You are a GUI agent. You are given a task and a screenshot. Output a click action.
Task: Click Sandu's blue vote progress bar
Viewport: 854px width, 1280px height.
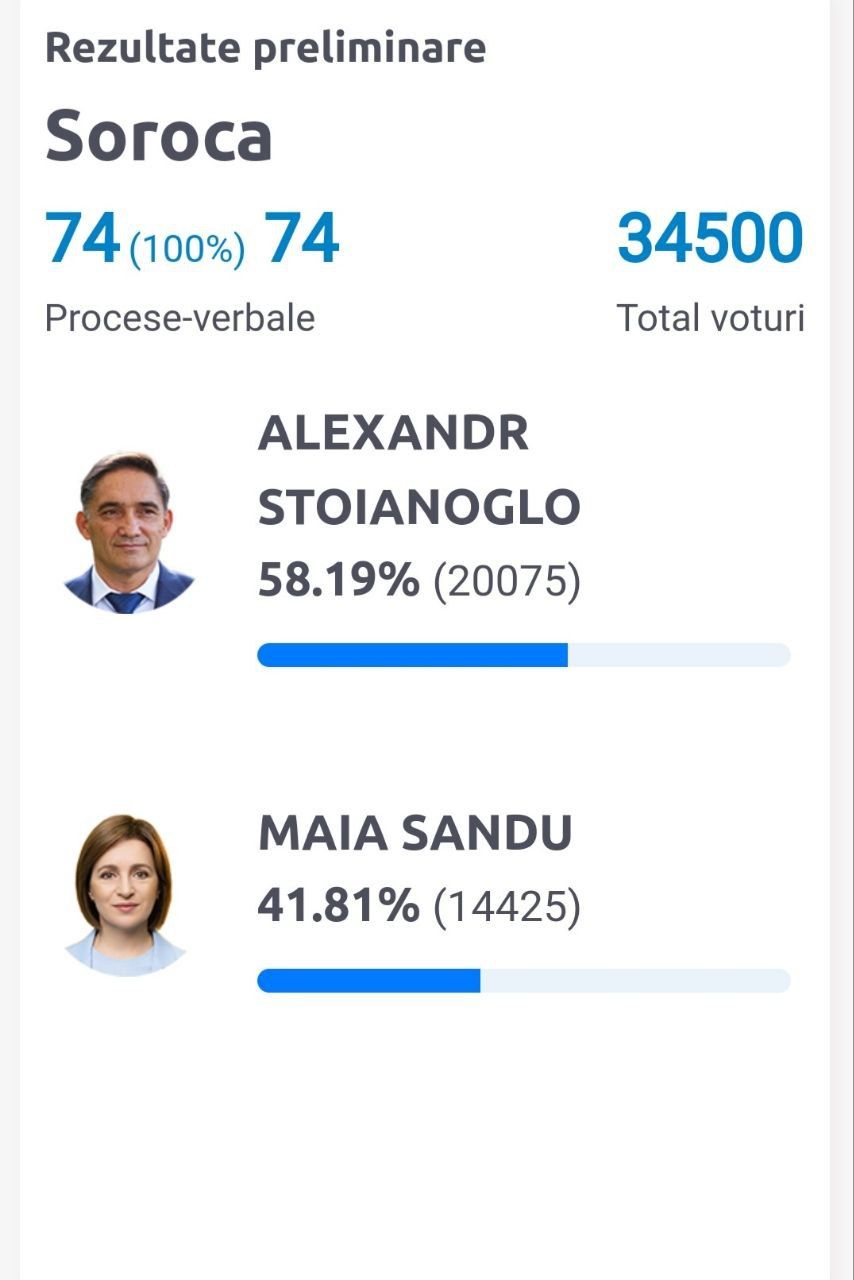pyautogui.click(x=369, y=981)
